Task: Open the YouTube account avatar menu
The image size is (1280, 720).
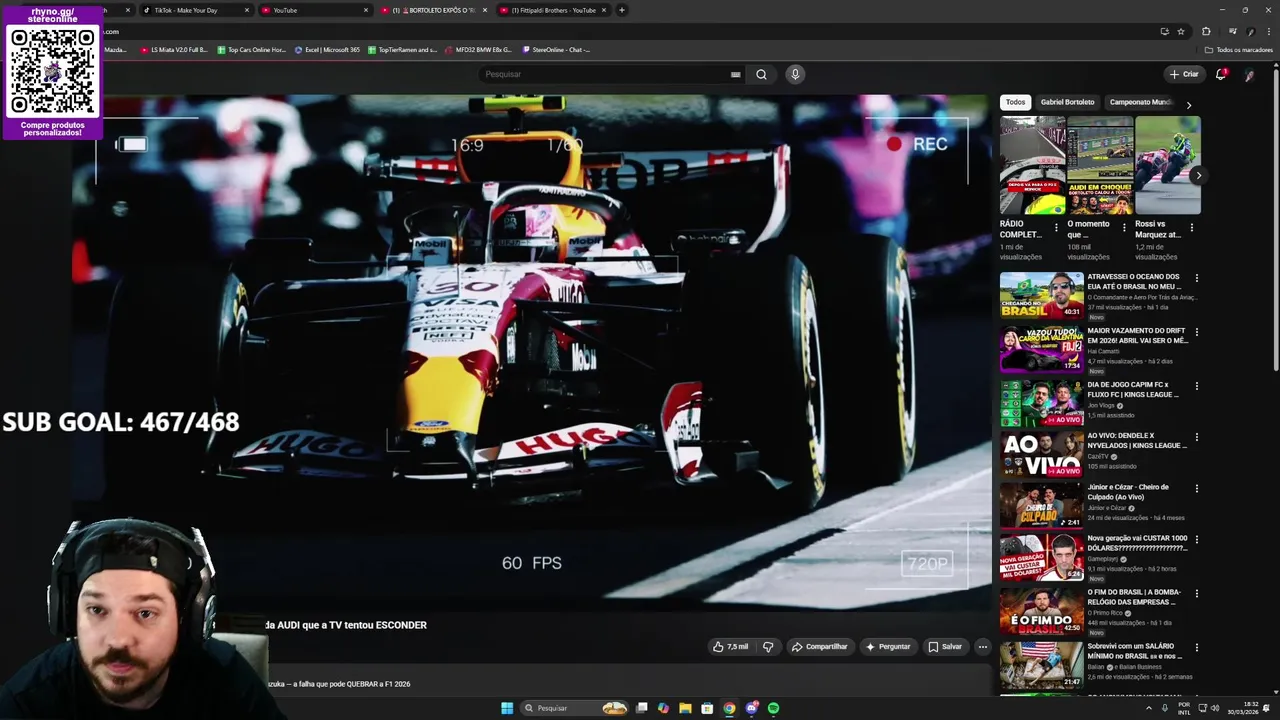Action: coord(1249,74)
